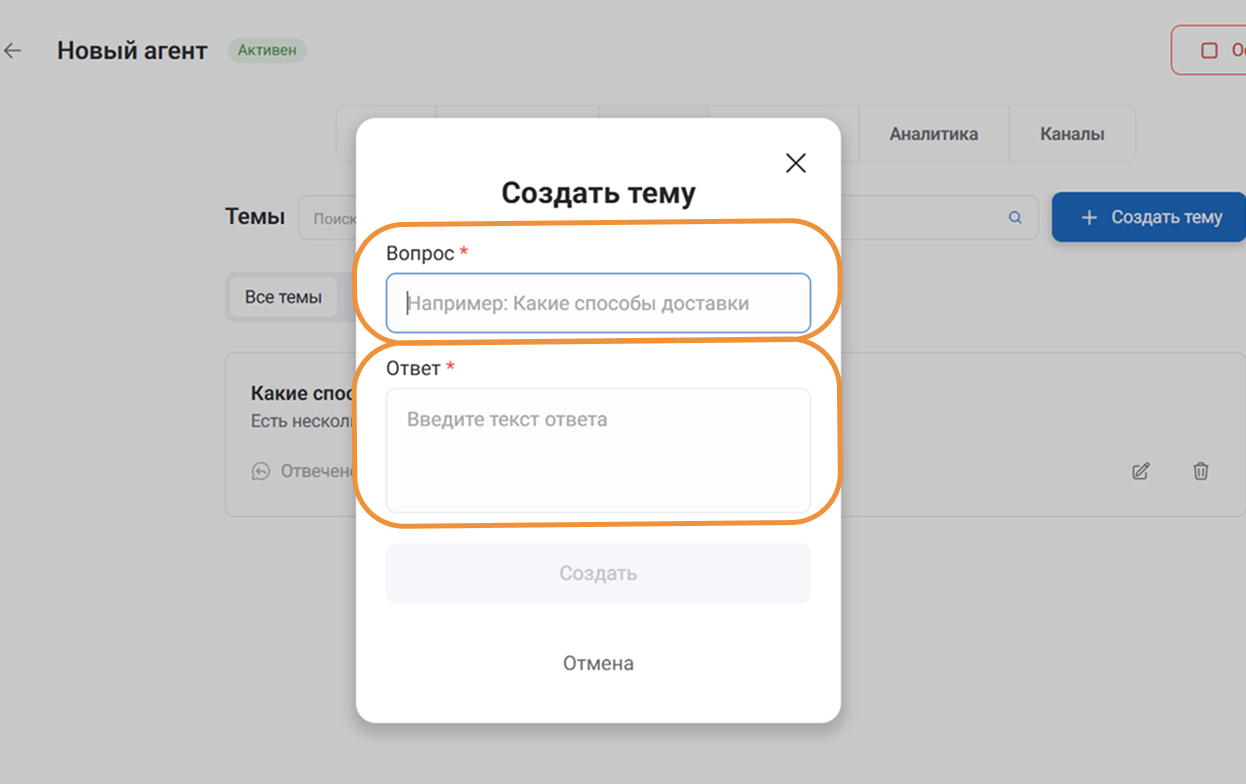Open the Аналитика tab
Image resolution: width=1246 pixels, height=784 pixels.
pyautogui.click(x=933, y=134)
